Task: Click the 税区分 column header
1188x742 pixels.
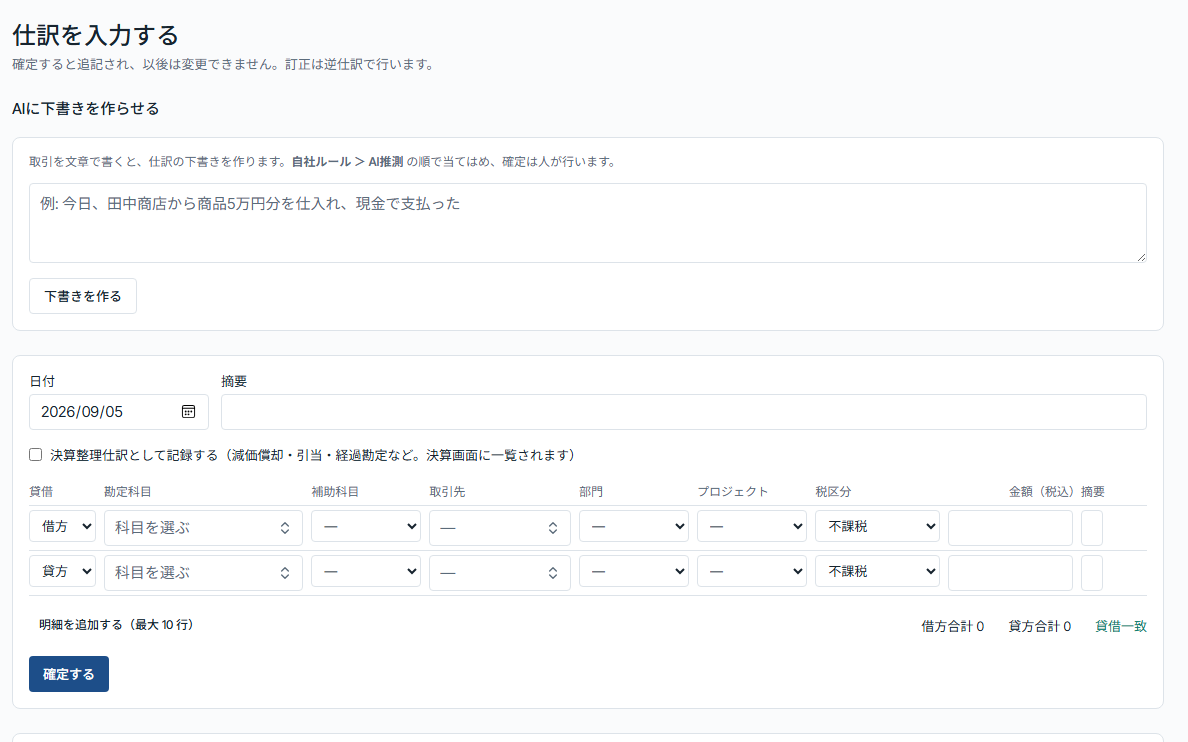Action: [x=833, y=491]
